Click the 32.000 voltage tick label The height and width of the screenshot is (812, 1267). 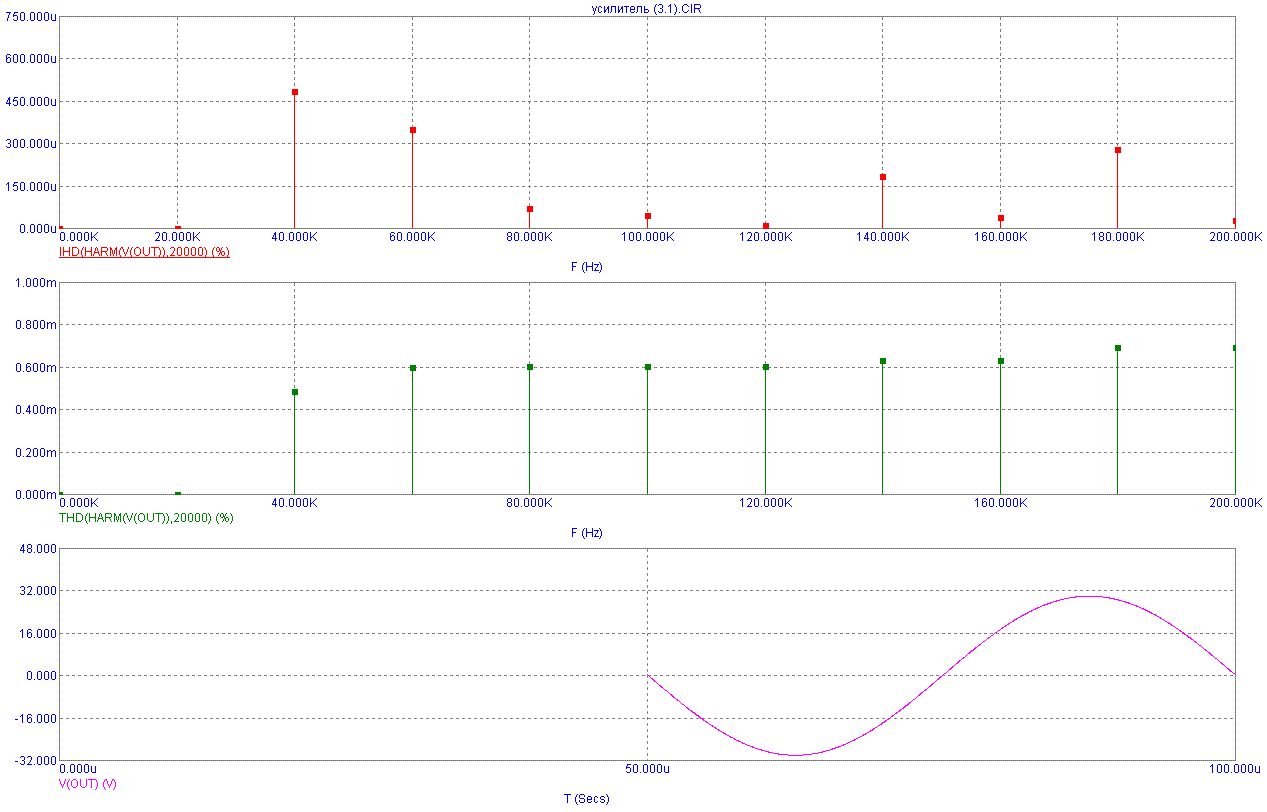click(38, 591)
